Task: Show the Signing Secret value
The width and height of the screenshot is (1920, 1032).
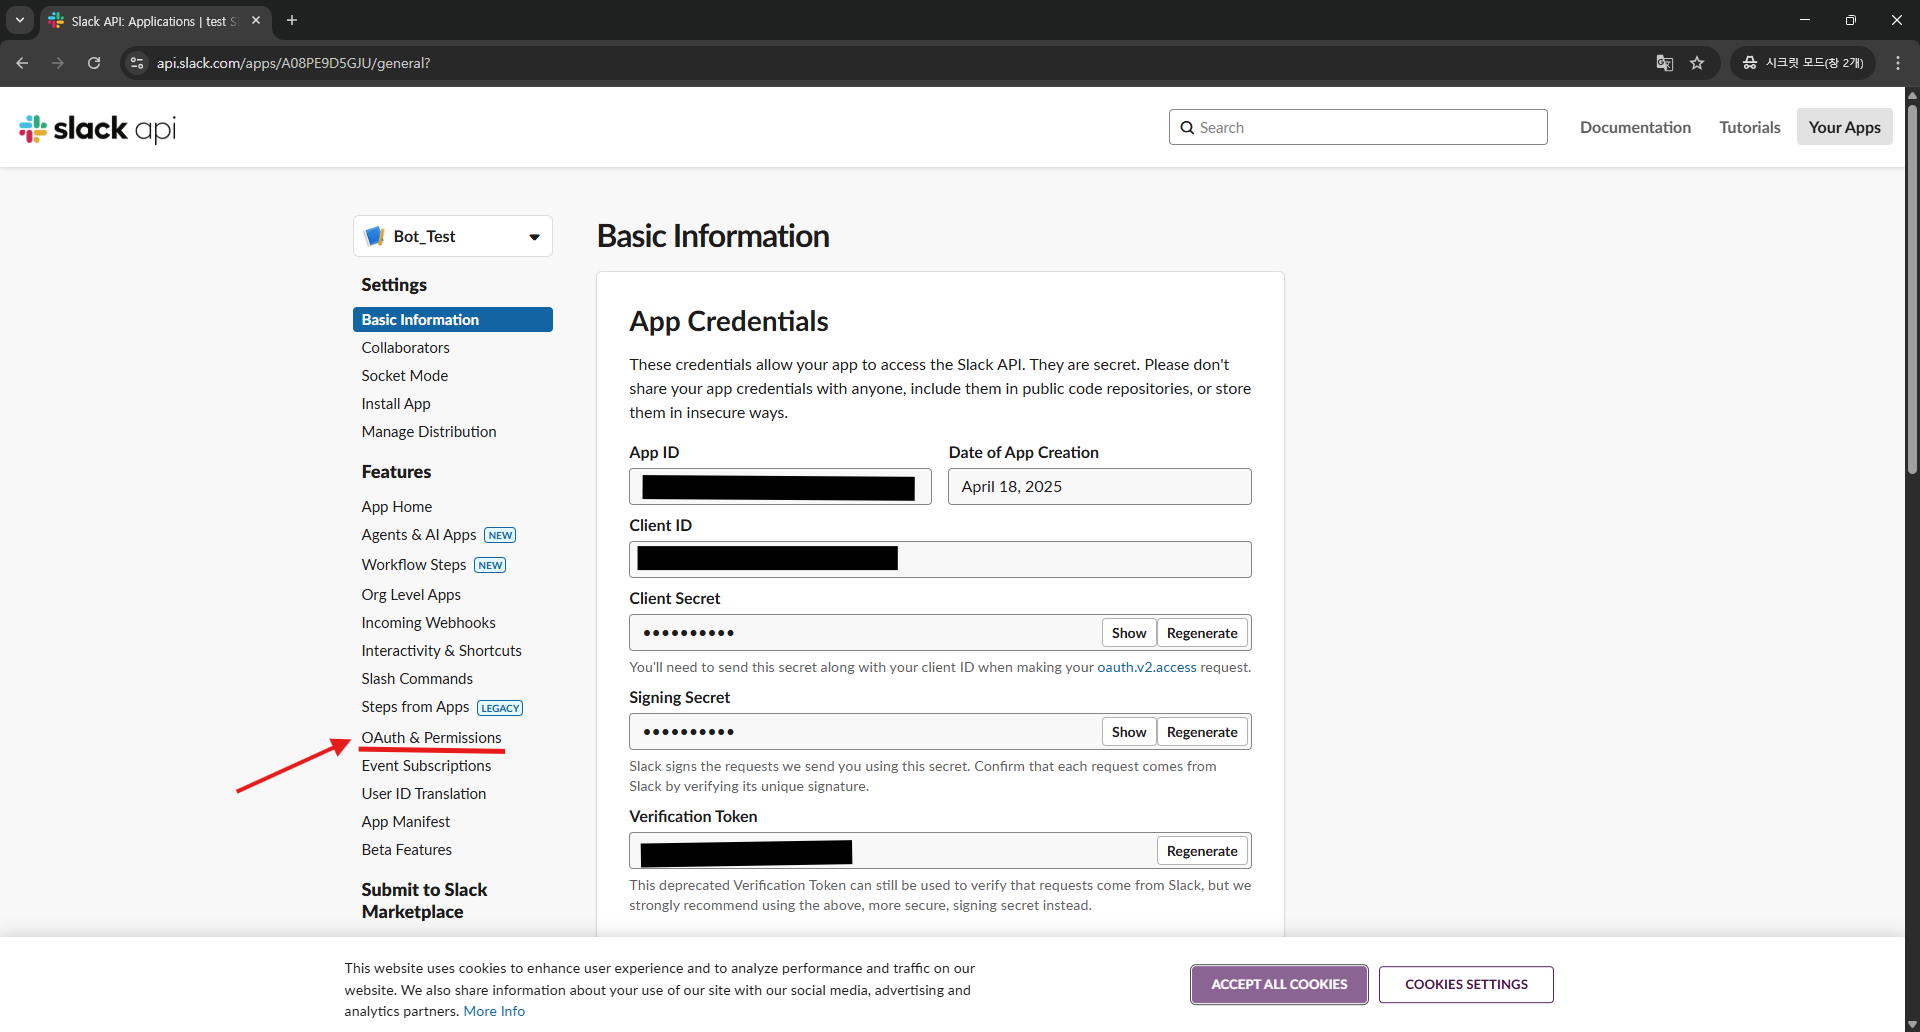Action: coord(1128,732)
